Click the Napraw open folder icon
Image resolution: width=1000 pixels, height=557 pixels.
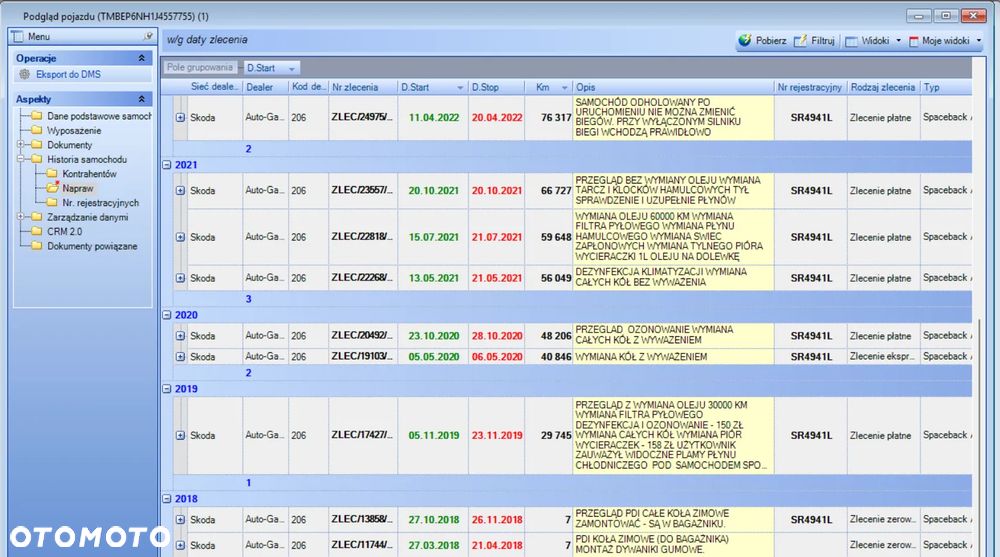[52, 188]
